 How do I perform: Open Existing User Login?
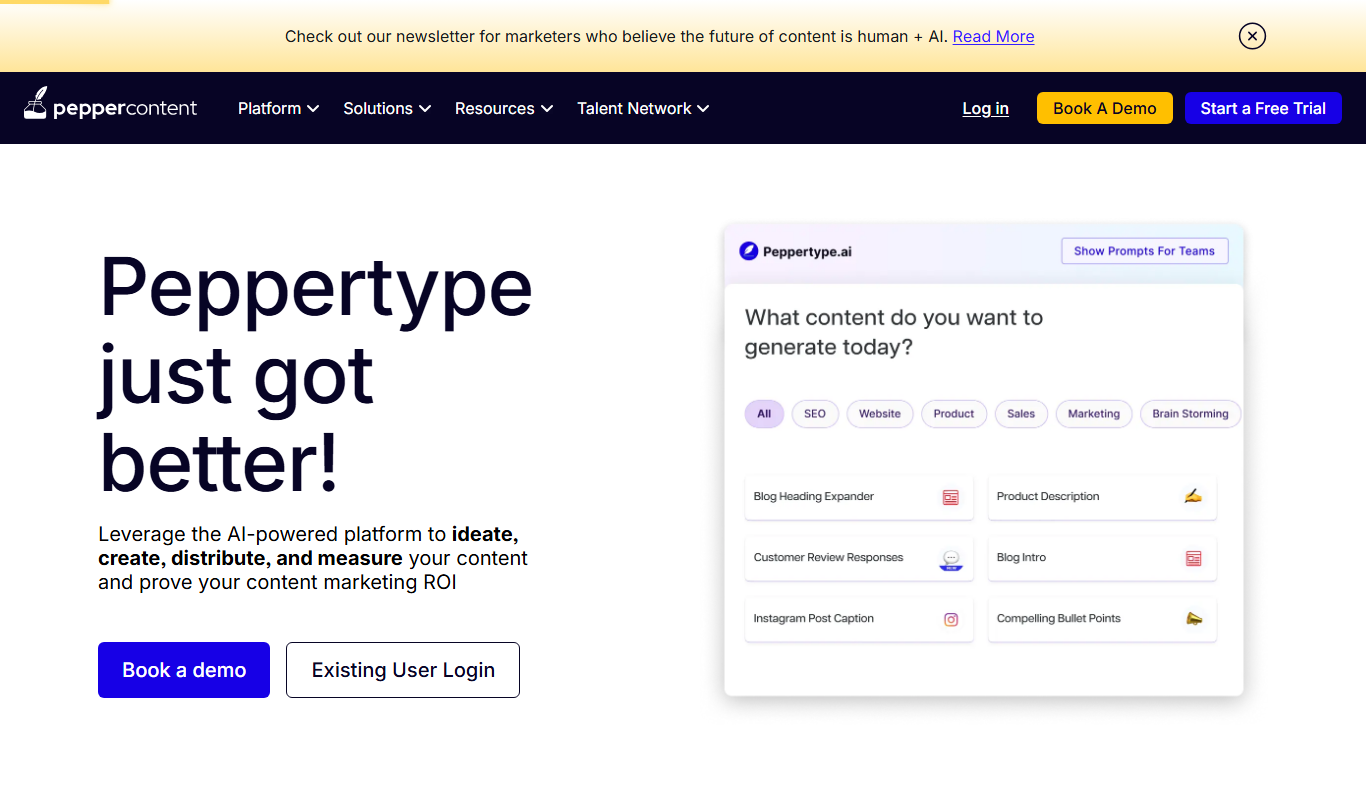click(x=403, y=670)
